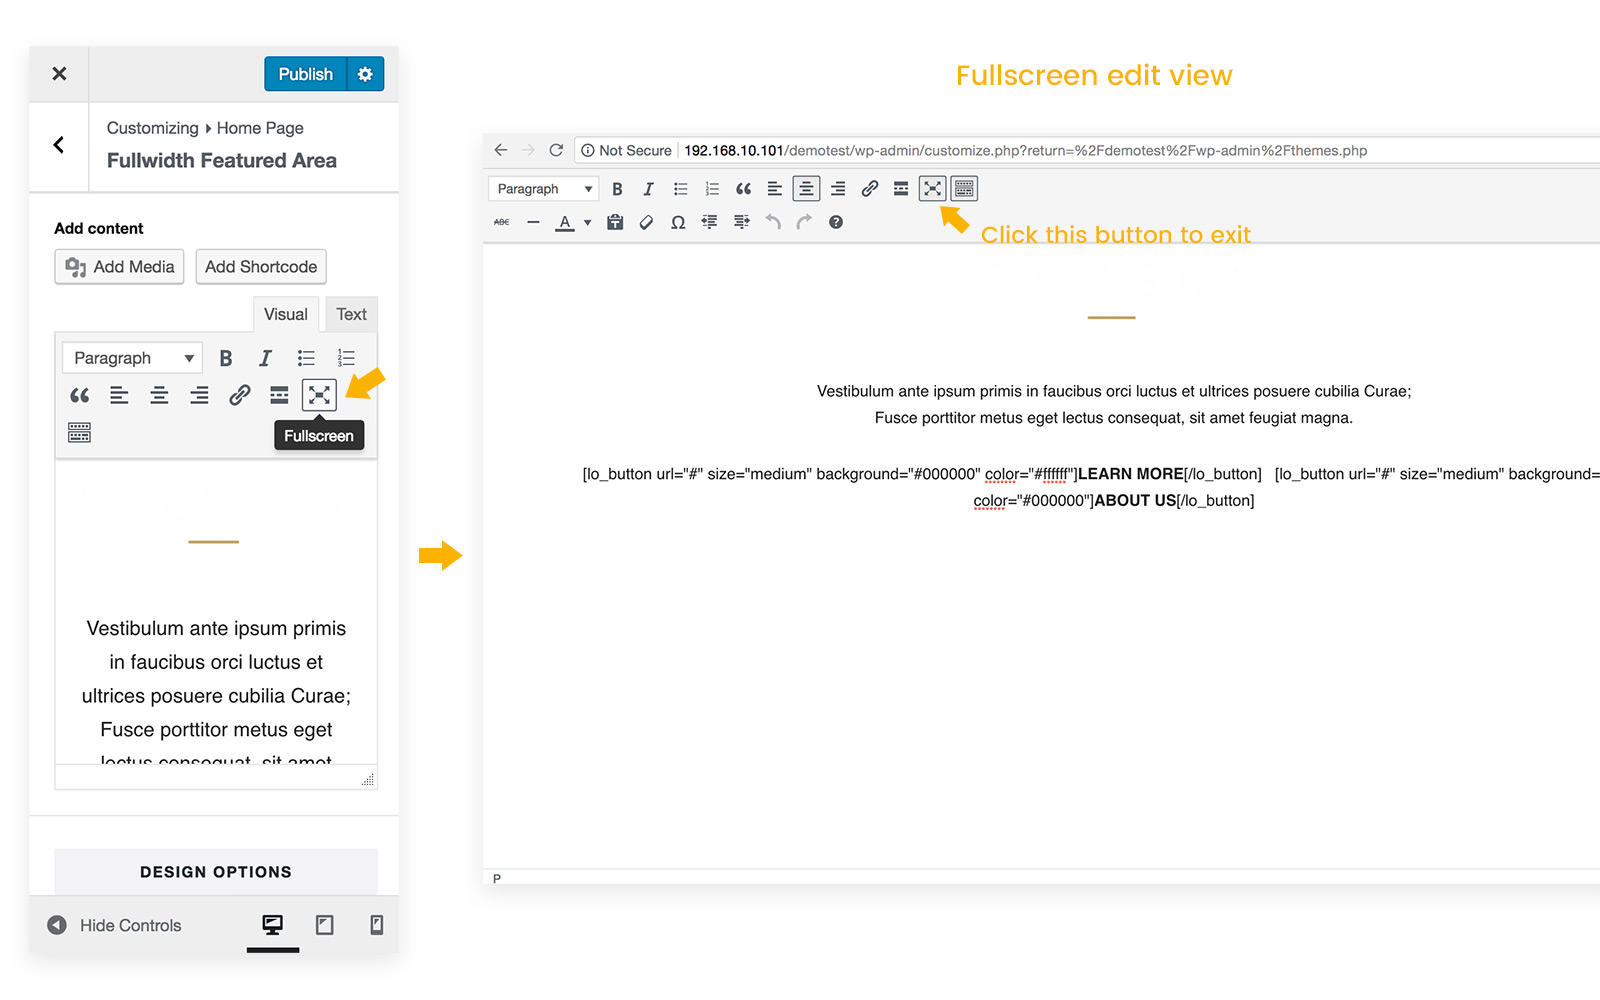Click the Publish button

(305, 74)
